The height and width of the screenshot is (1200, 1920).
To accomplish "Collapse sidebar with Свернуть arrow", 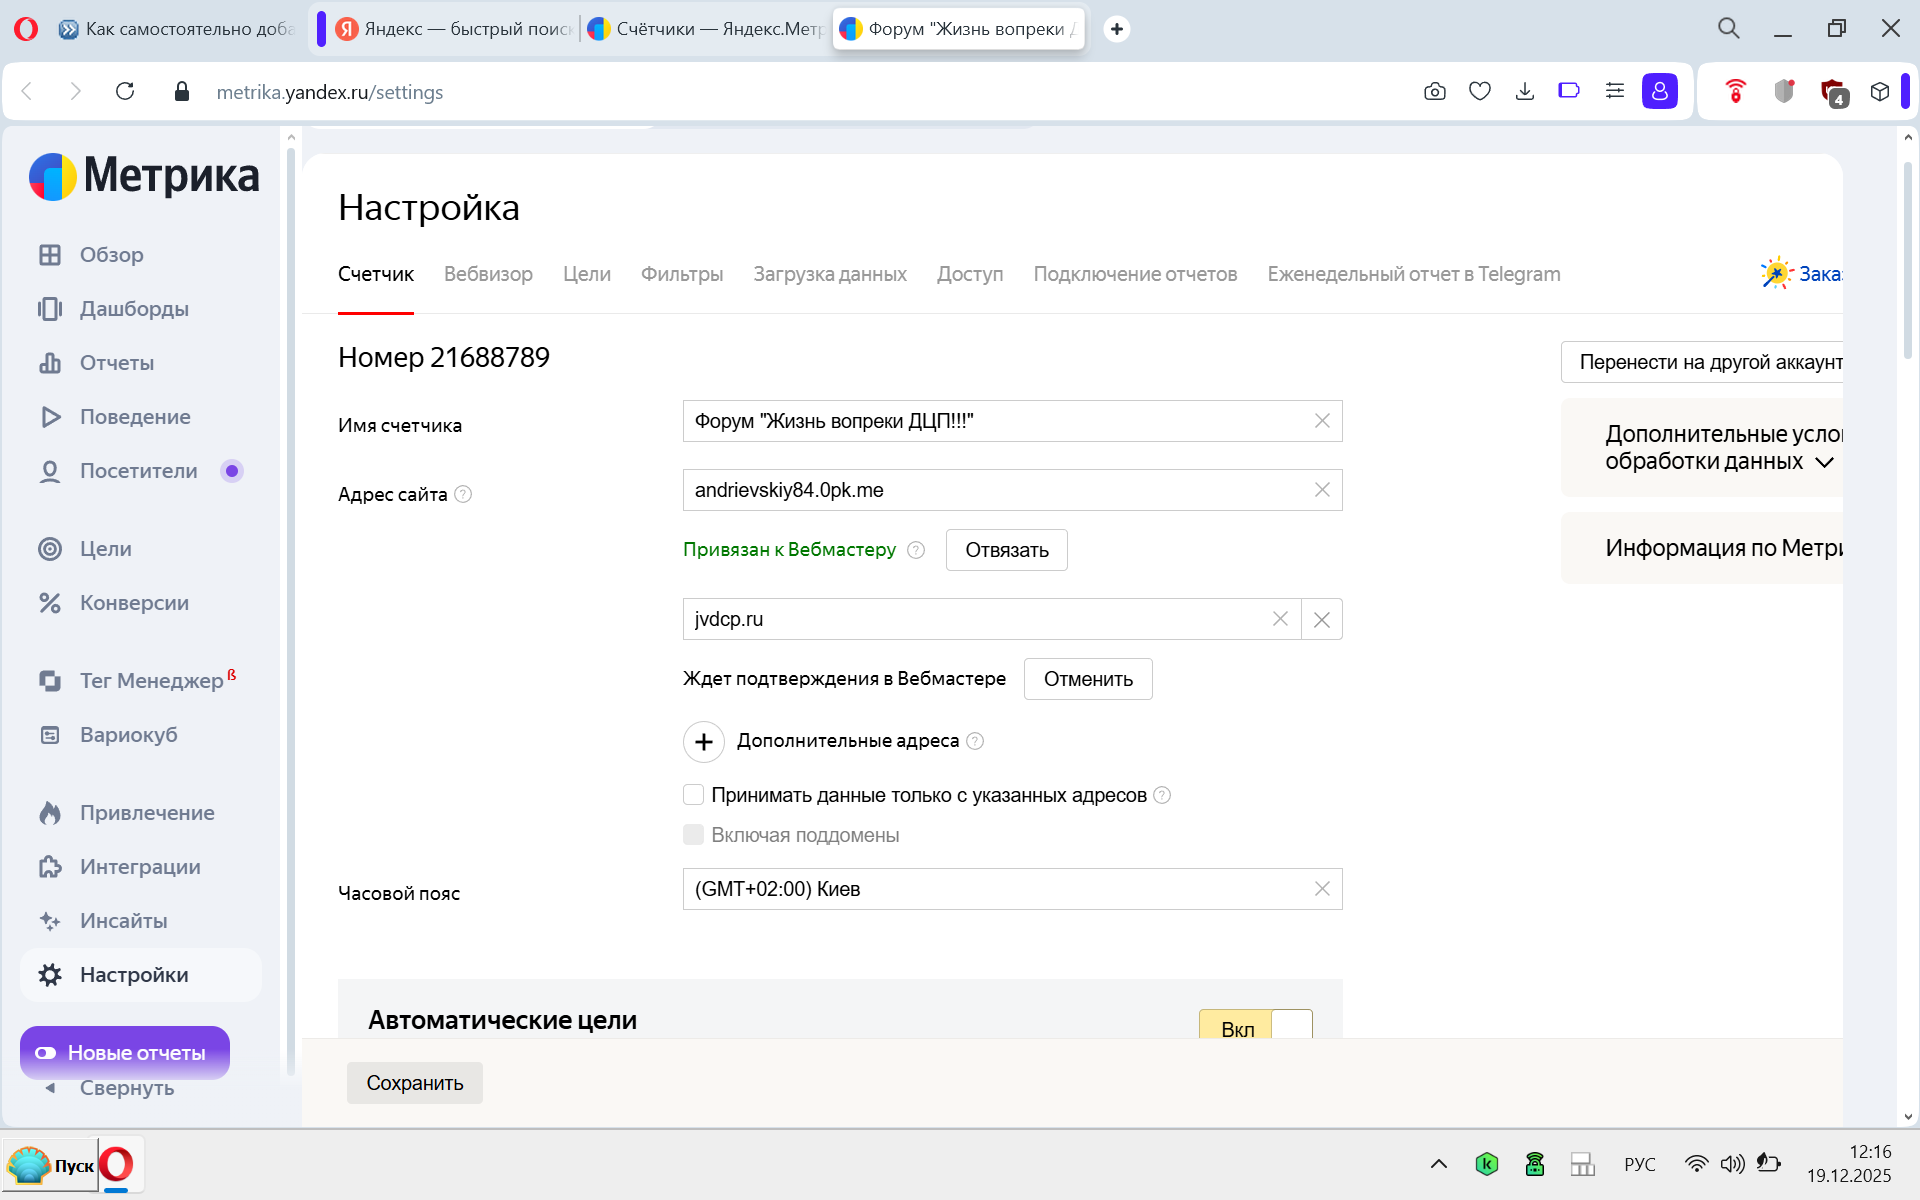I will point(50,1089).
